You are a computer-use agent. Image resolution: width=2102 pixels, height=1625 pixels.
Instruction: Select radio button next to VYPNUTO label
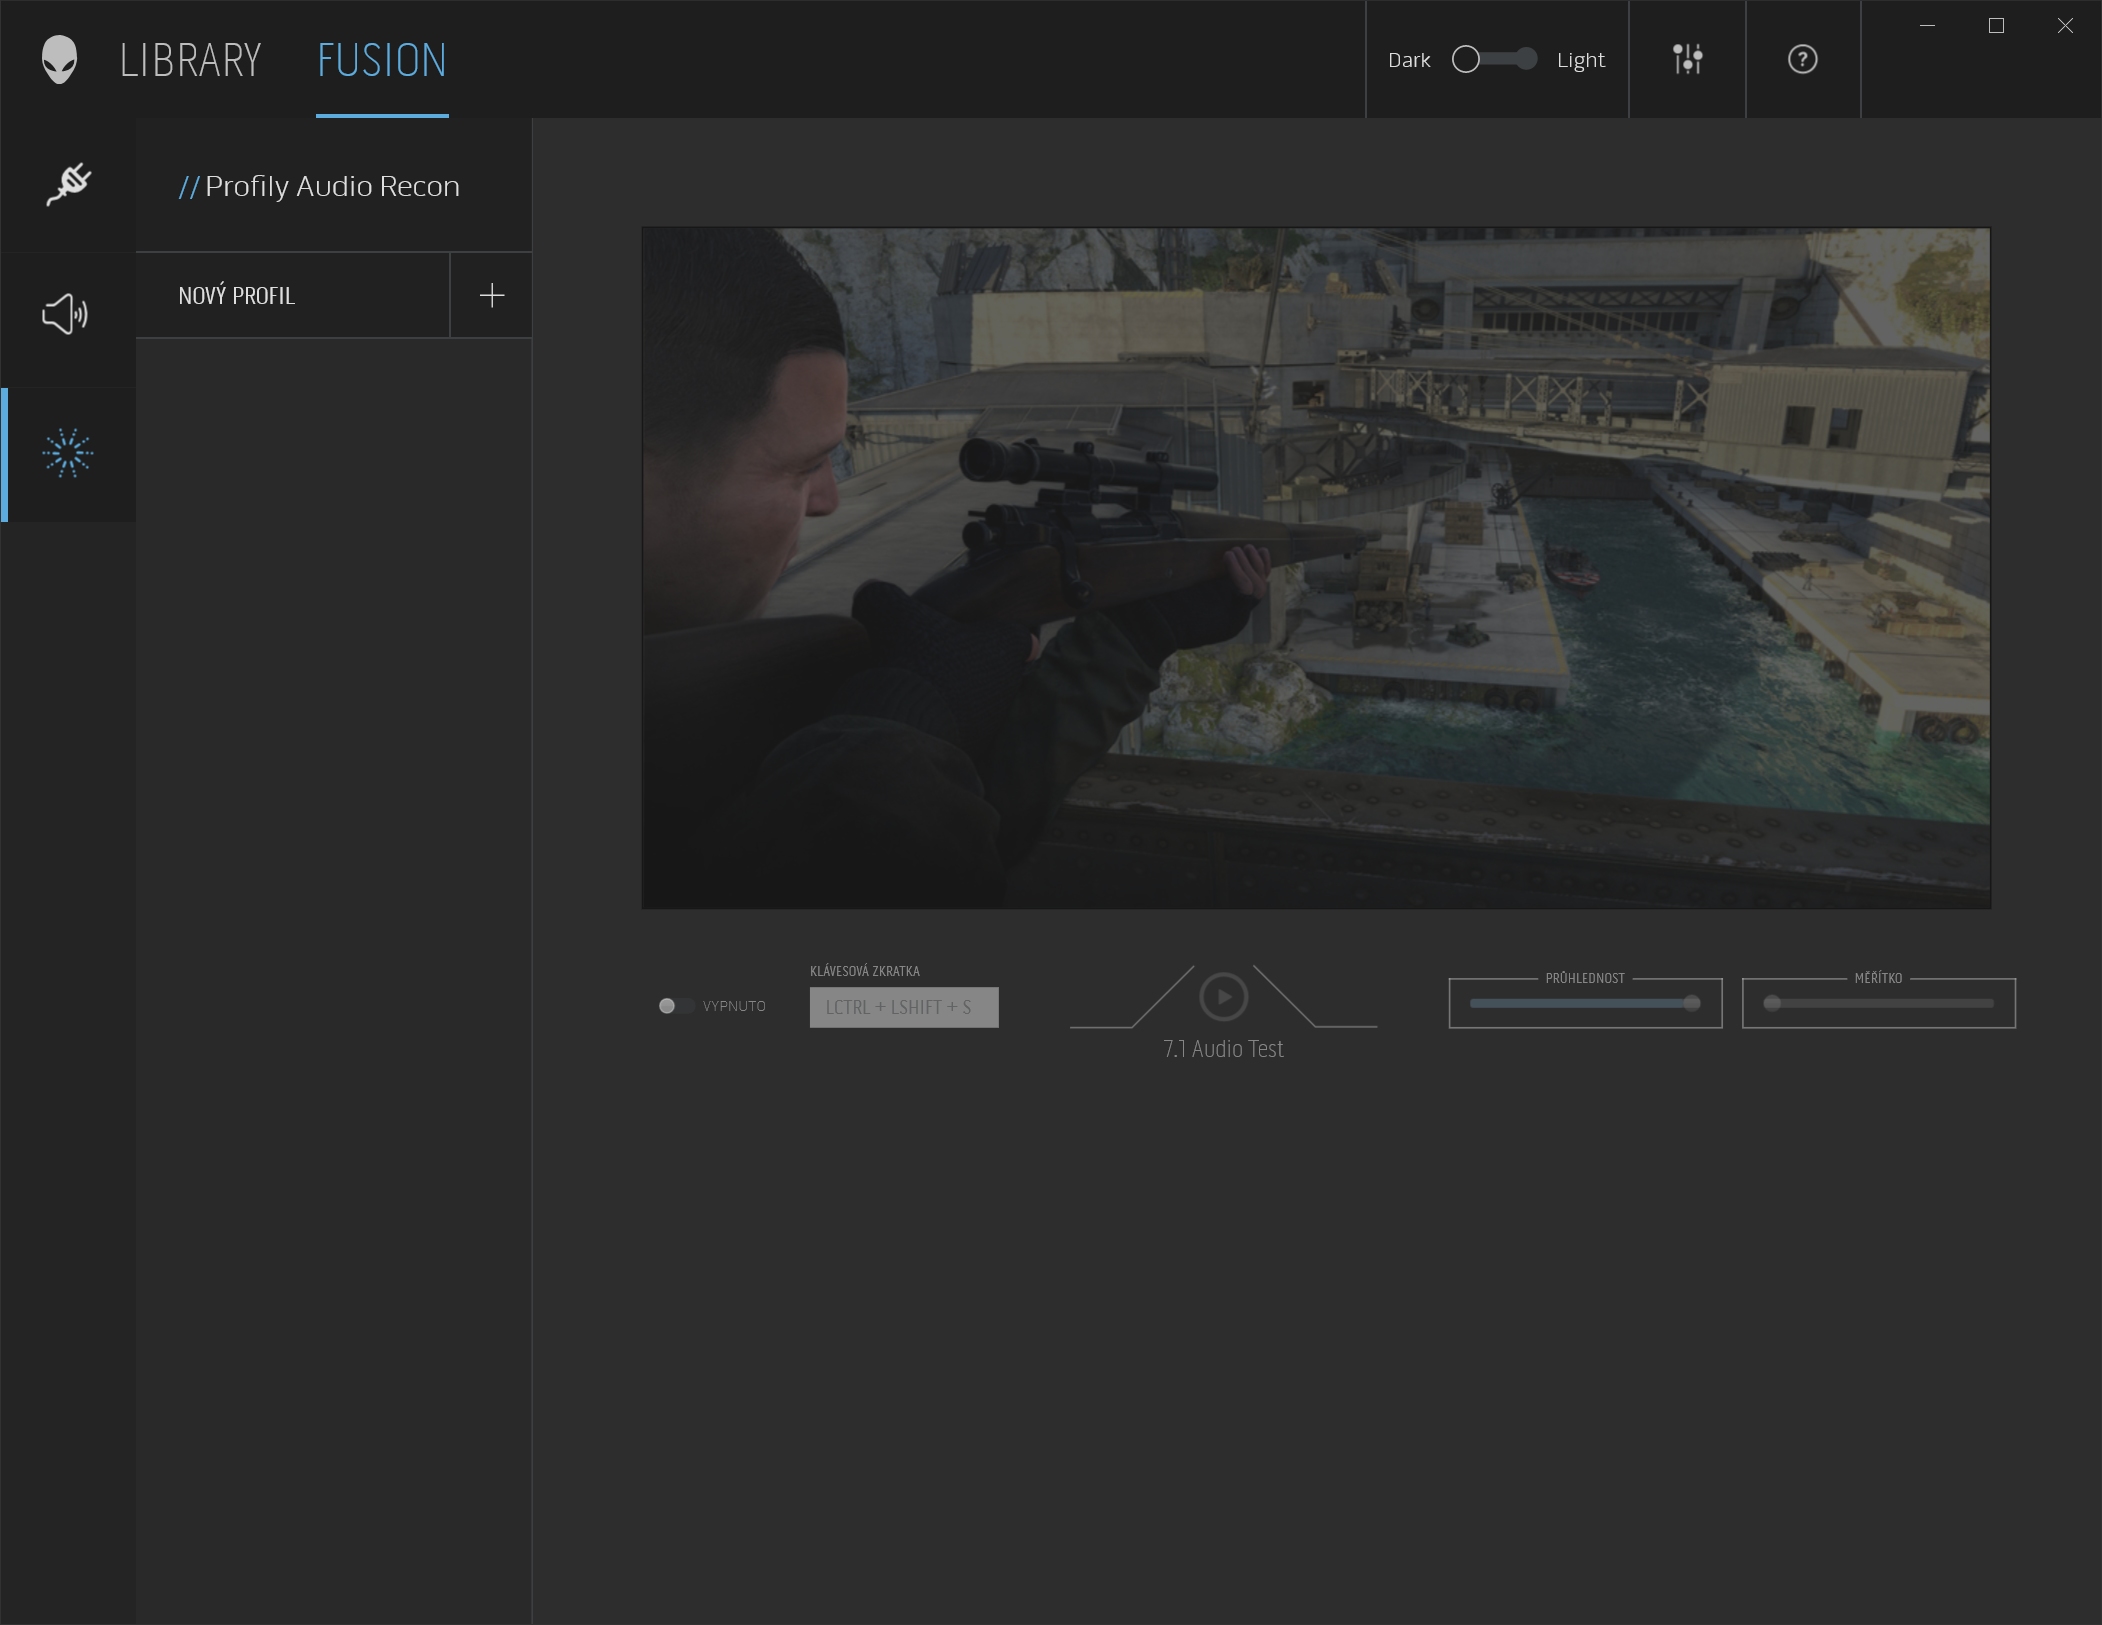(x=665, y=1005)
